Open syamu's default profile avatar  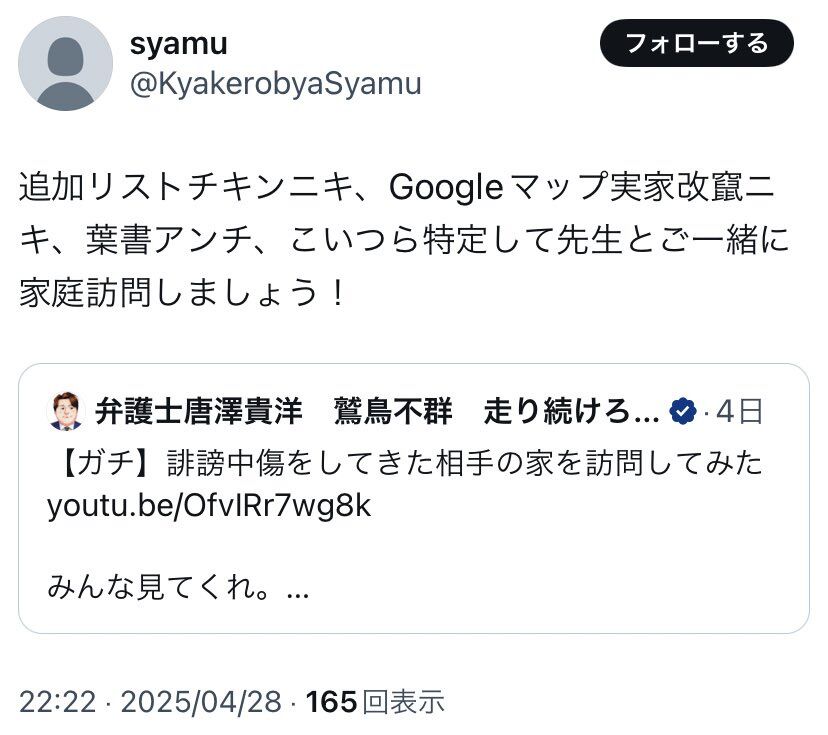[x=65, y=63]
